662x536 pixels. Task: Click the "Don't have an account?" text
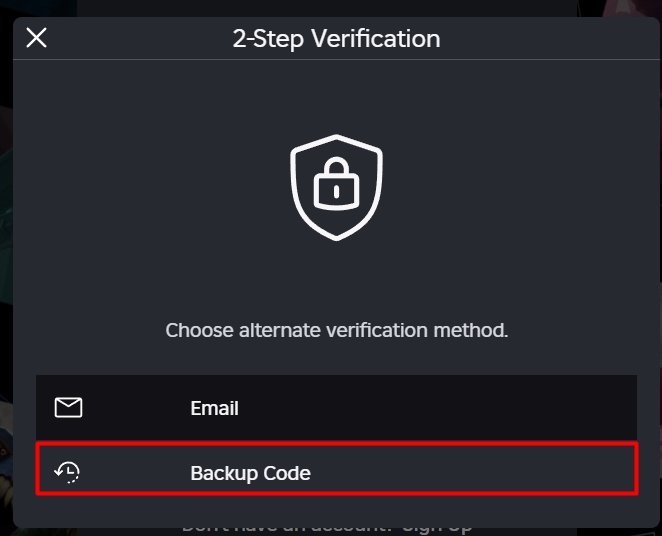(283, 529)
